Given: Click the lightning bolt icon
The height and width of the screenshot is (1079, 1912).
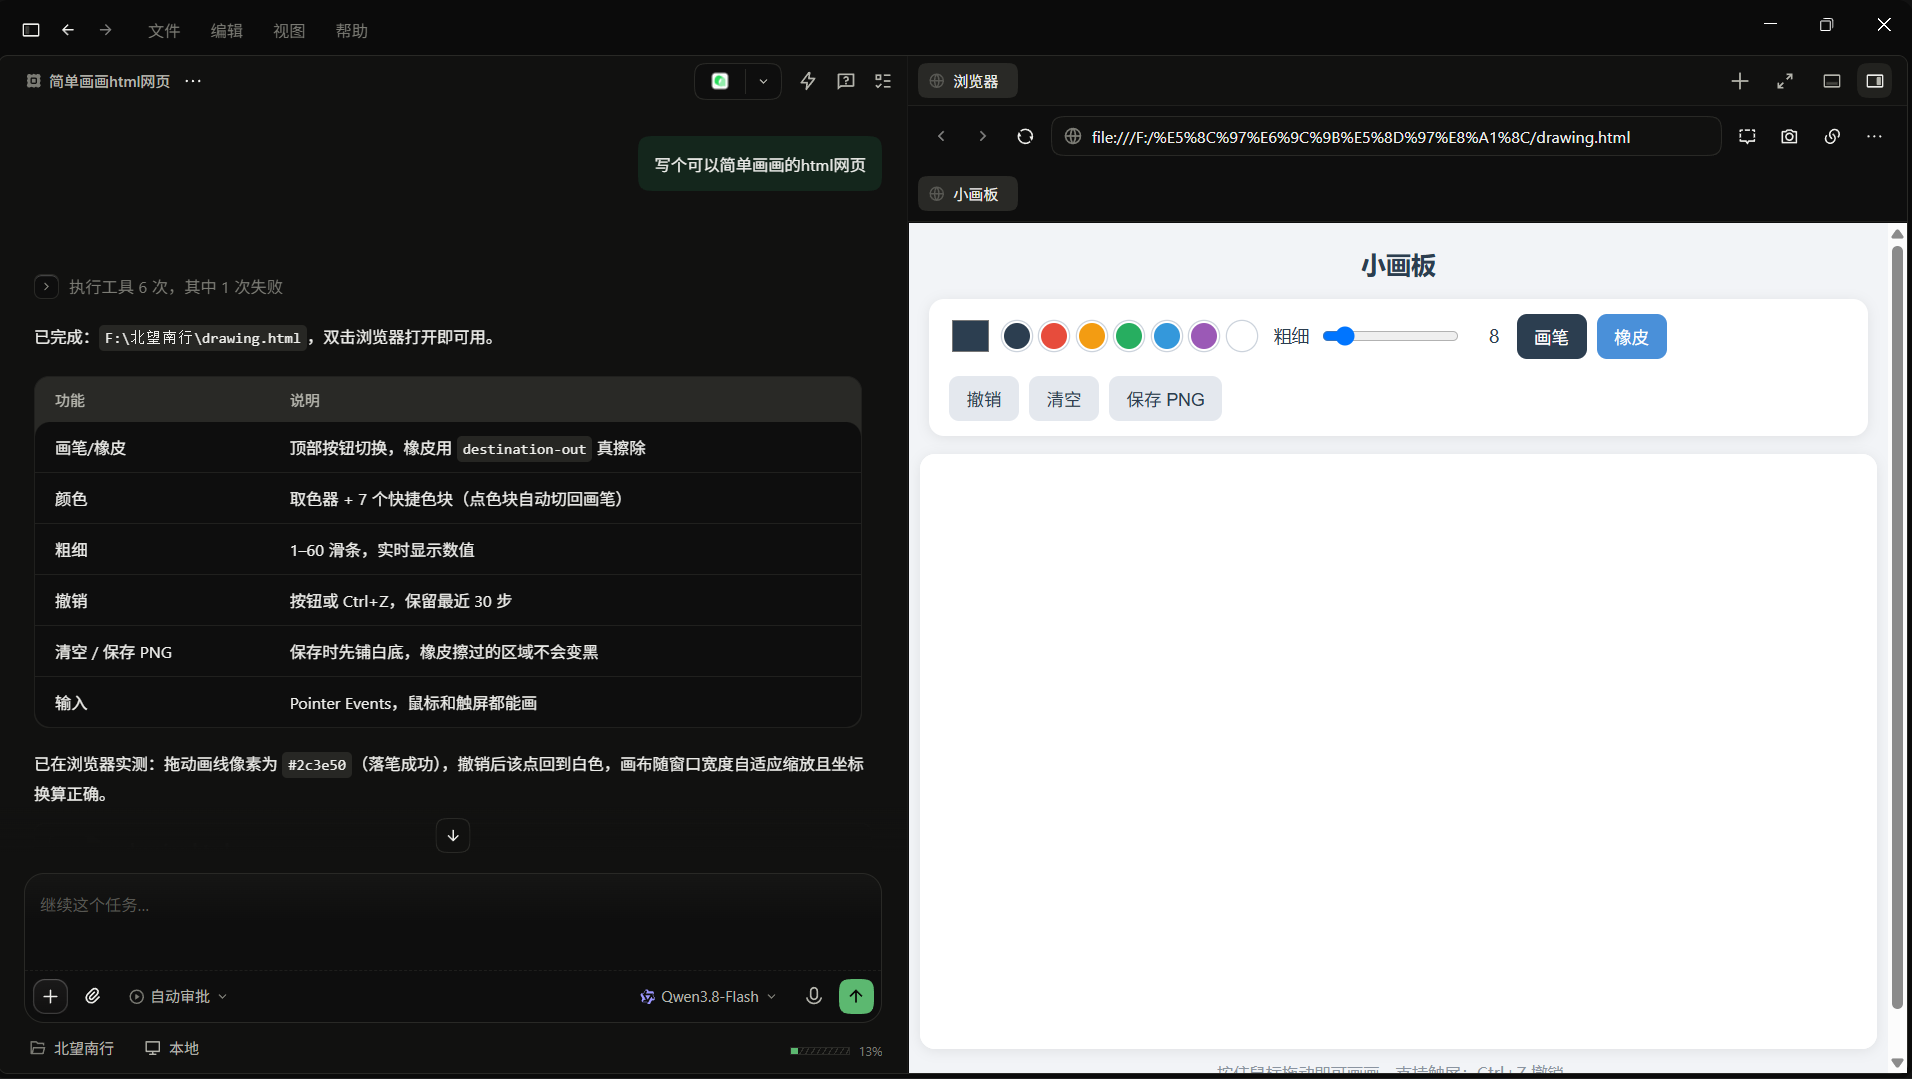Looking at the screenshot, I should tap(808, 81).
